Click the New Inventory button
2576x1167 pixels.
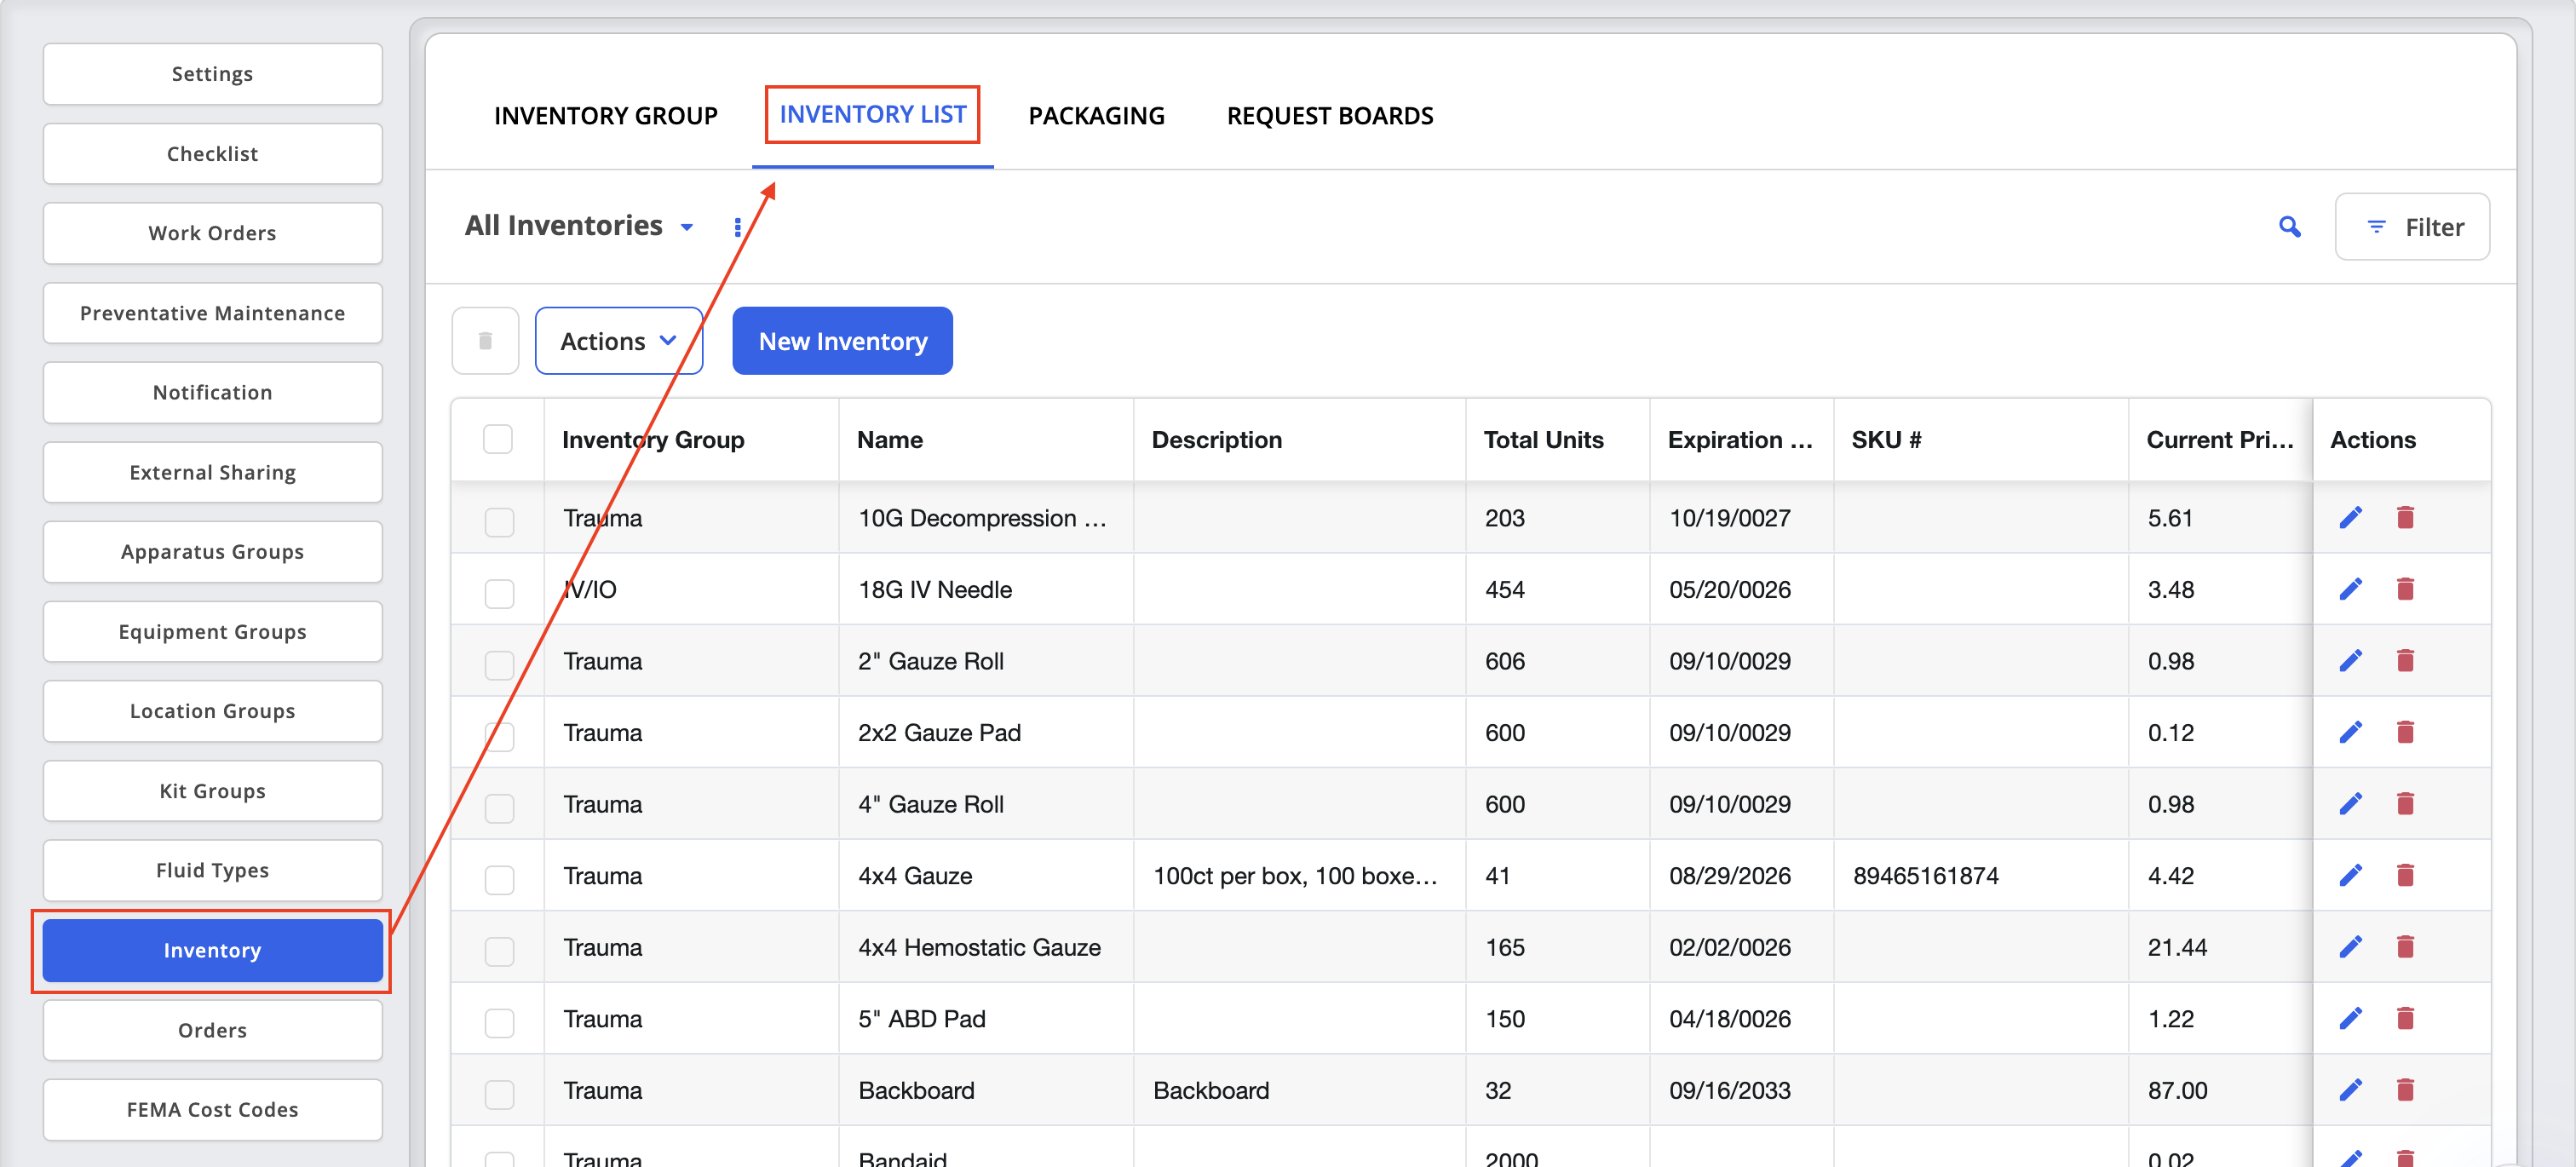[x=842, y=341]
